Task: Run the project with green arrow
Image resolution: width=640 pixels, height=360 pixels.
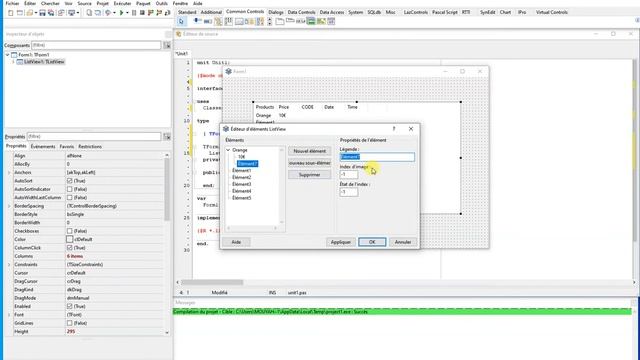Action: pyautogui.click(x=121, y=13)
